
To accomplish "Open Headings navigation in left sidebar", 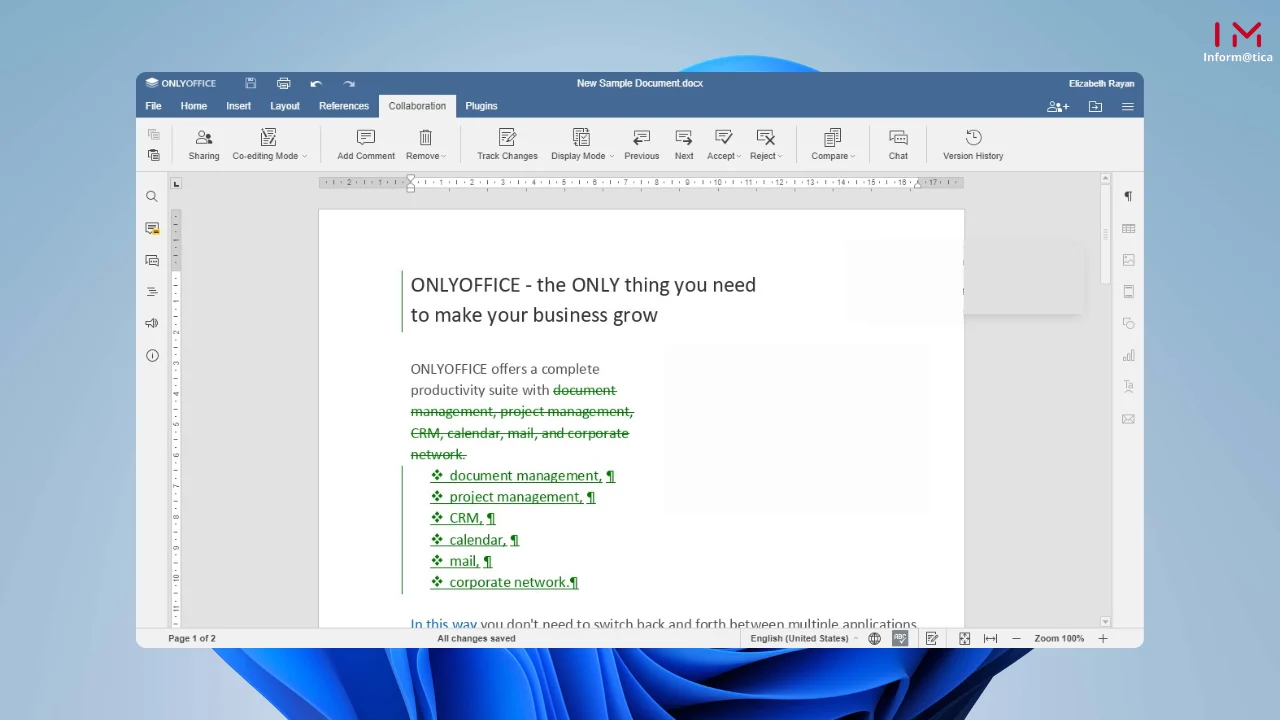I will pyautogui.click(x=152, y=292).
